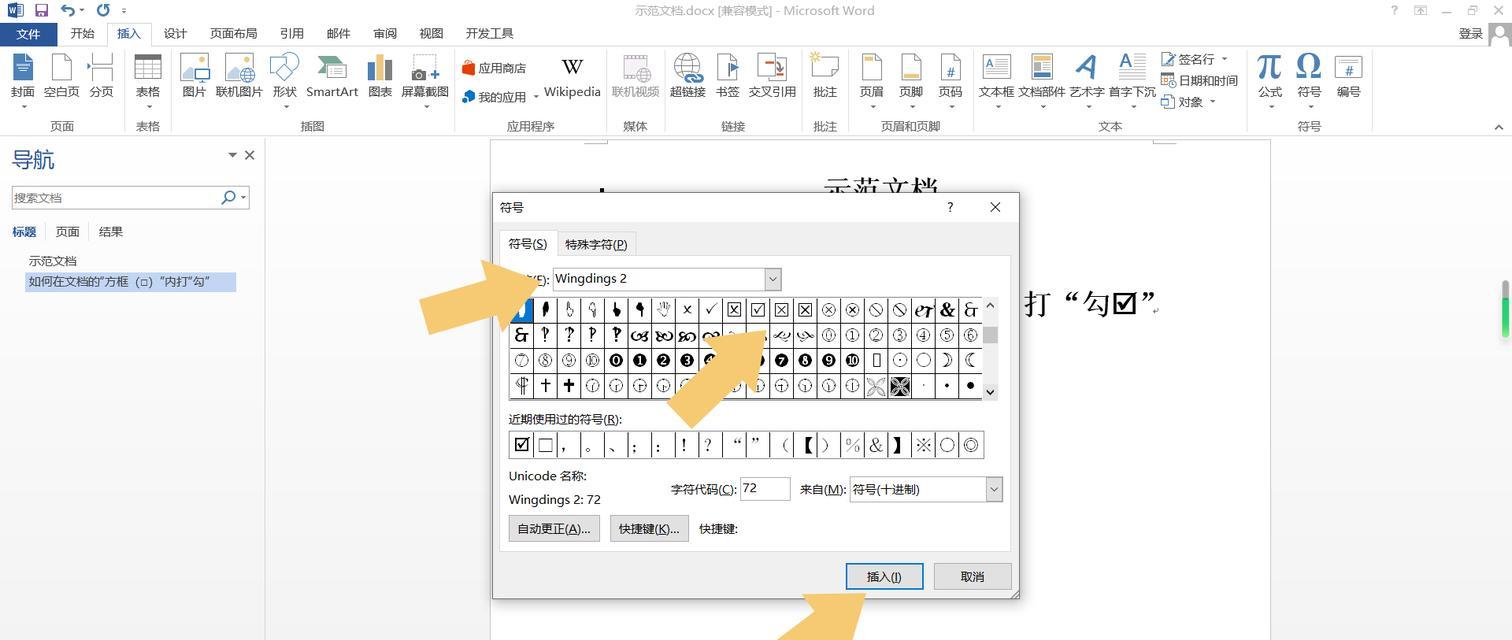Click 登录 sign in
This screenshot has height=640, width=1512.
tap(1470, 33)
